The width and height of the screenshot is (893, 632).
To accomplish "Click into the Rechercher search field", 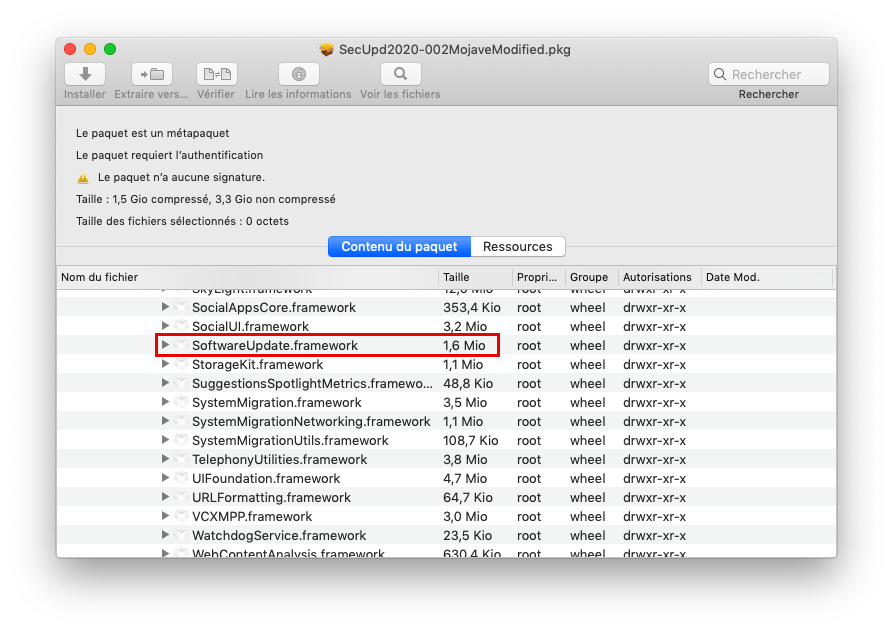I will coord(769,75).
